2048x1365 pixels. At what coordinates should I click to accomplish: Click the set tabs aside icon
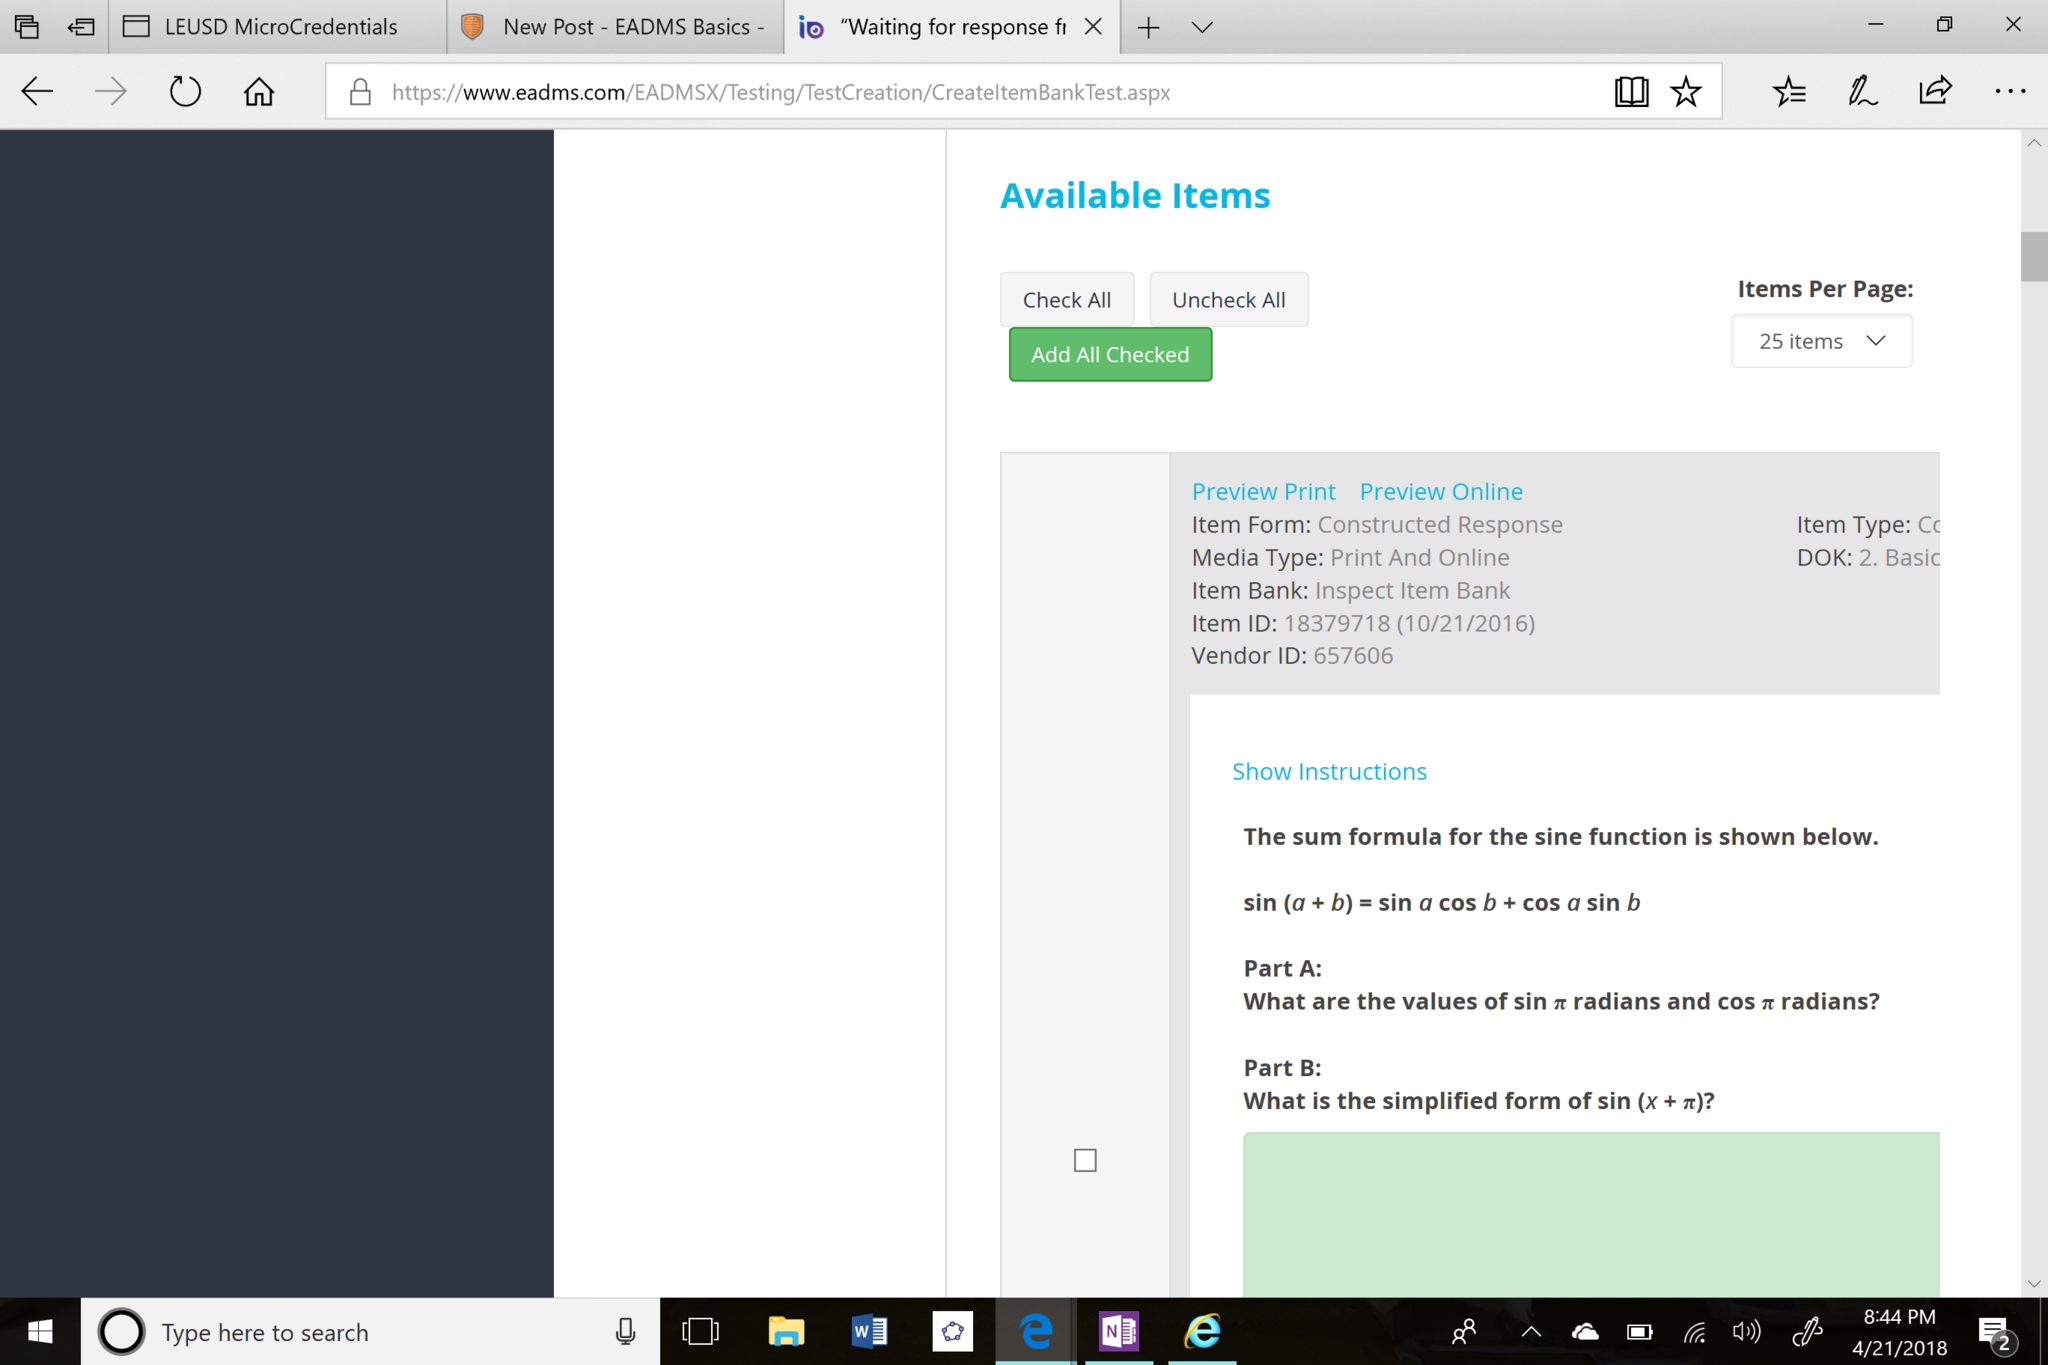tap(81, 27)
